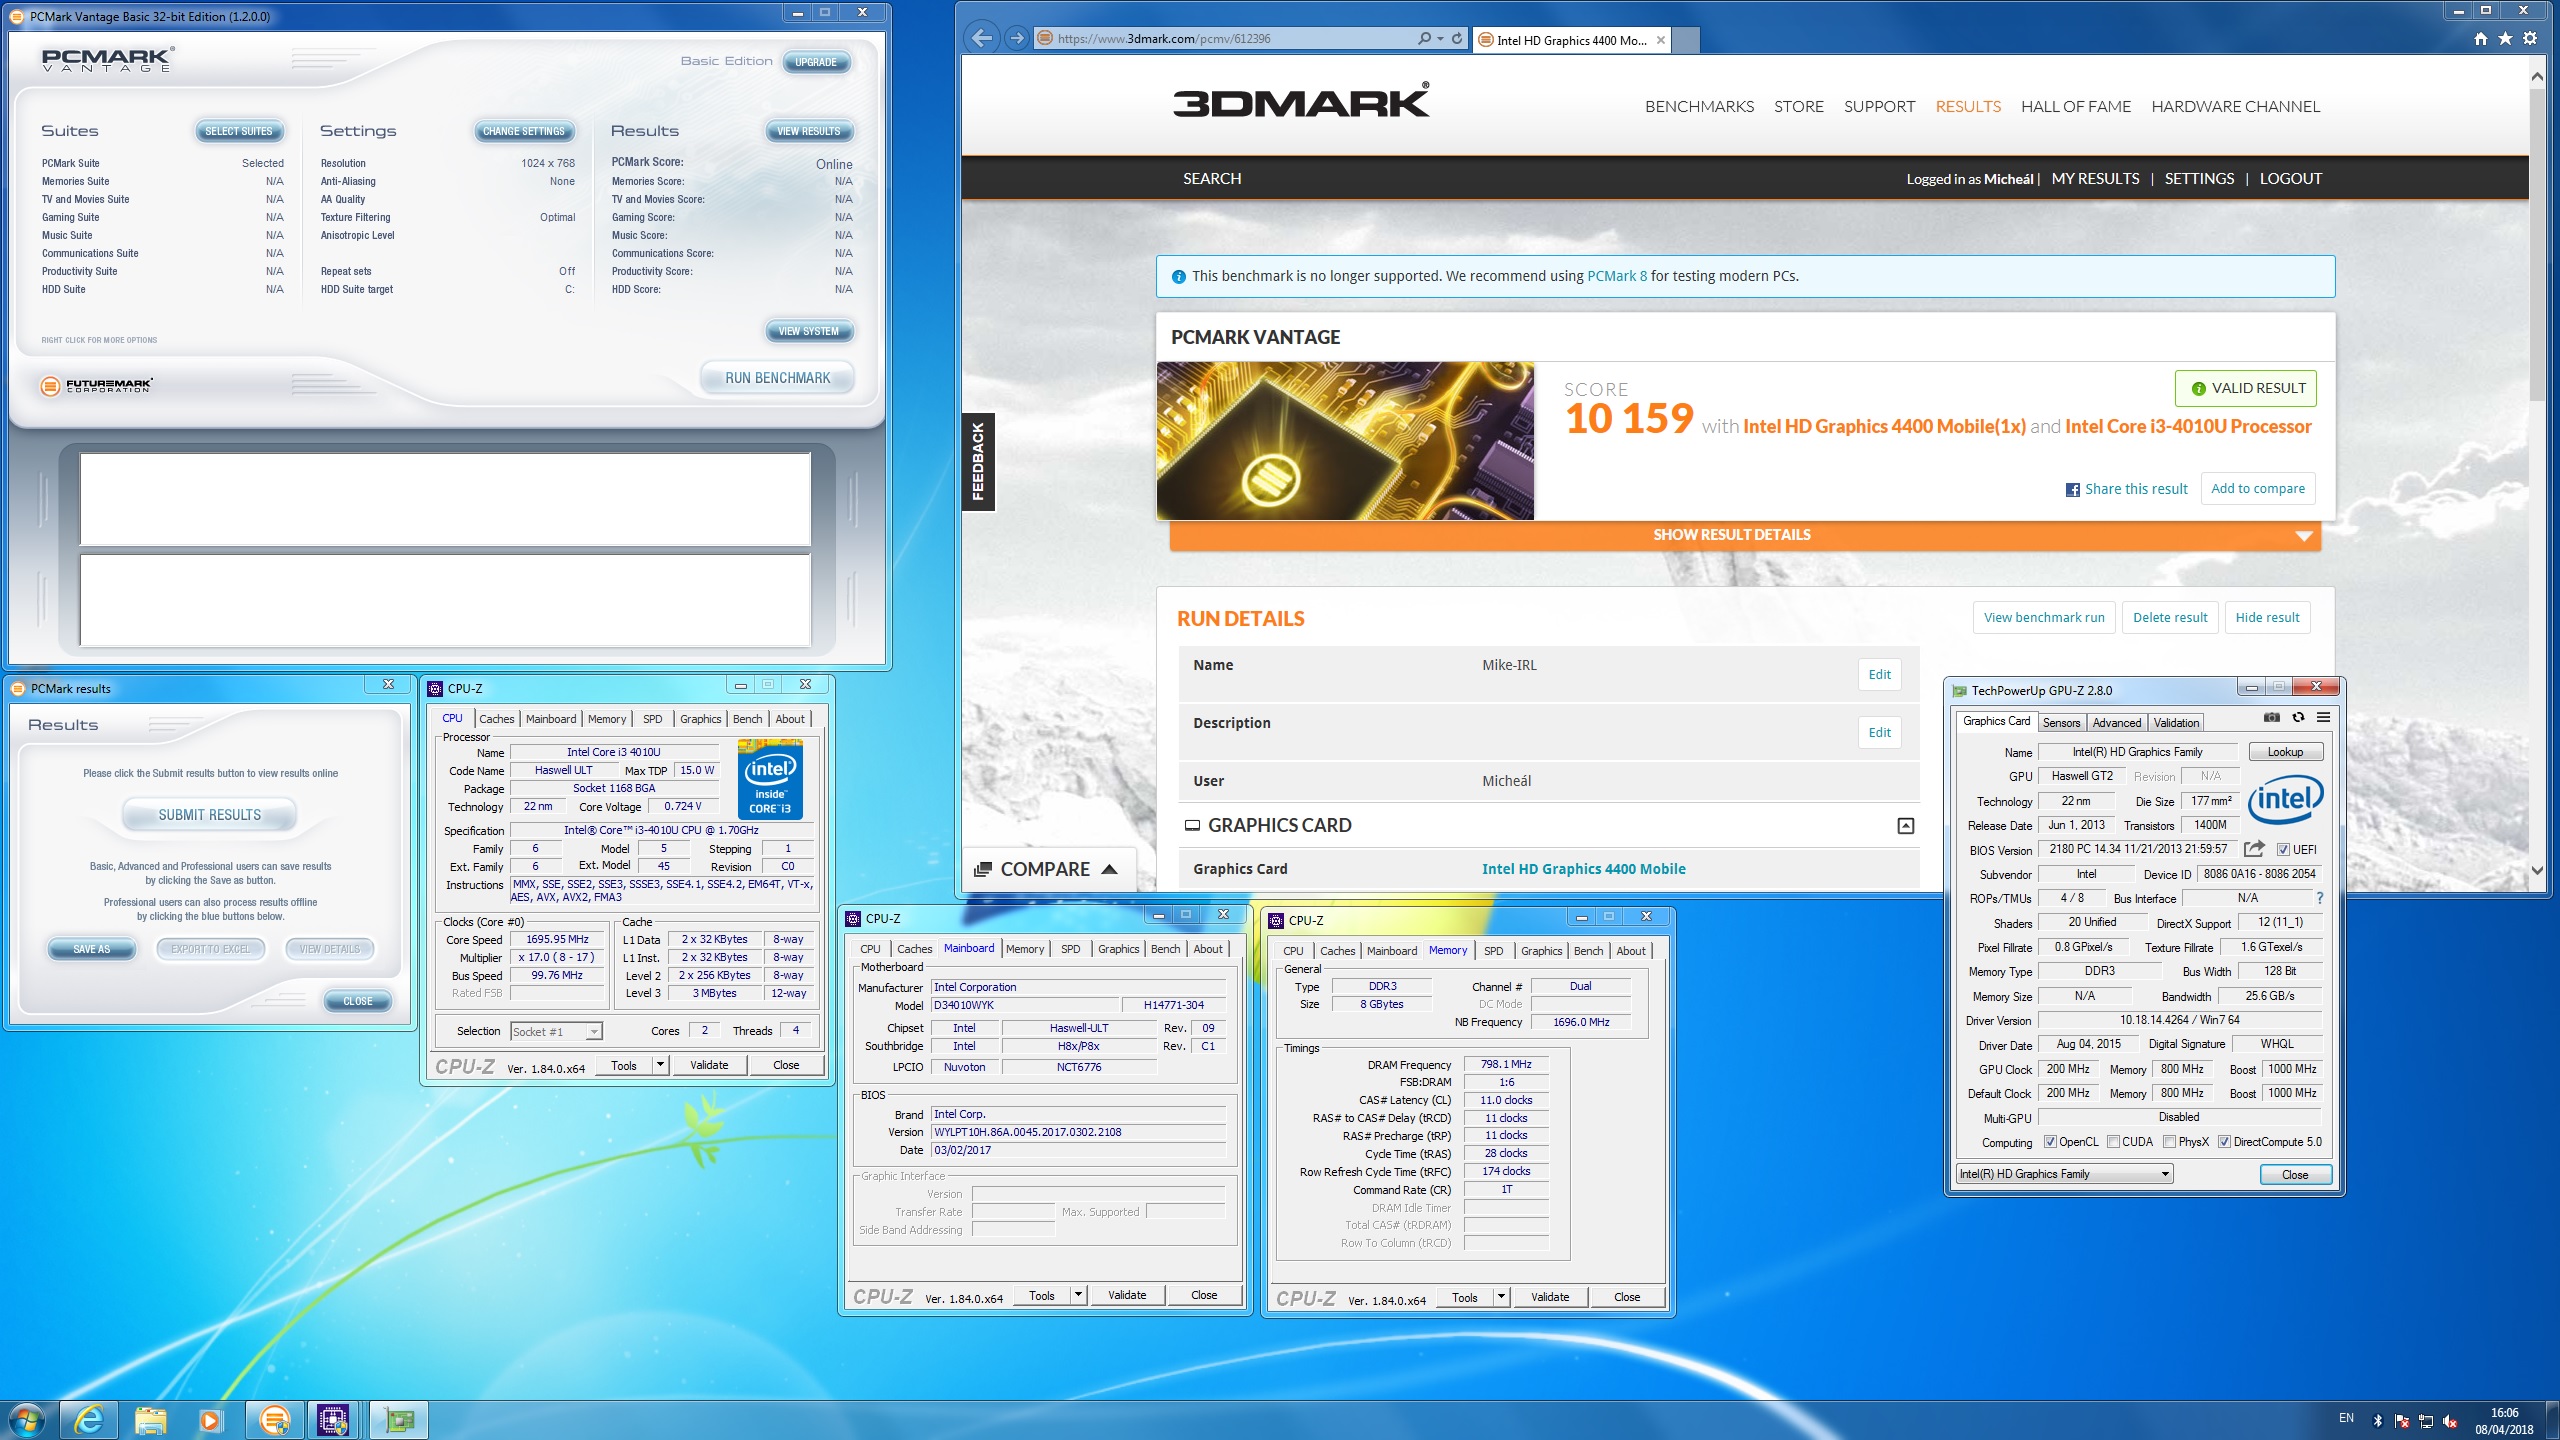Switch to PCMark Vantage taskbar icon
Image resolution: width=2560 pixels, height=1440 pixels.
click(274, 1420)
